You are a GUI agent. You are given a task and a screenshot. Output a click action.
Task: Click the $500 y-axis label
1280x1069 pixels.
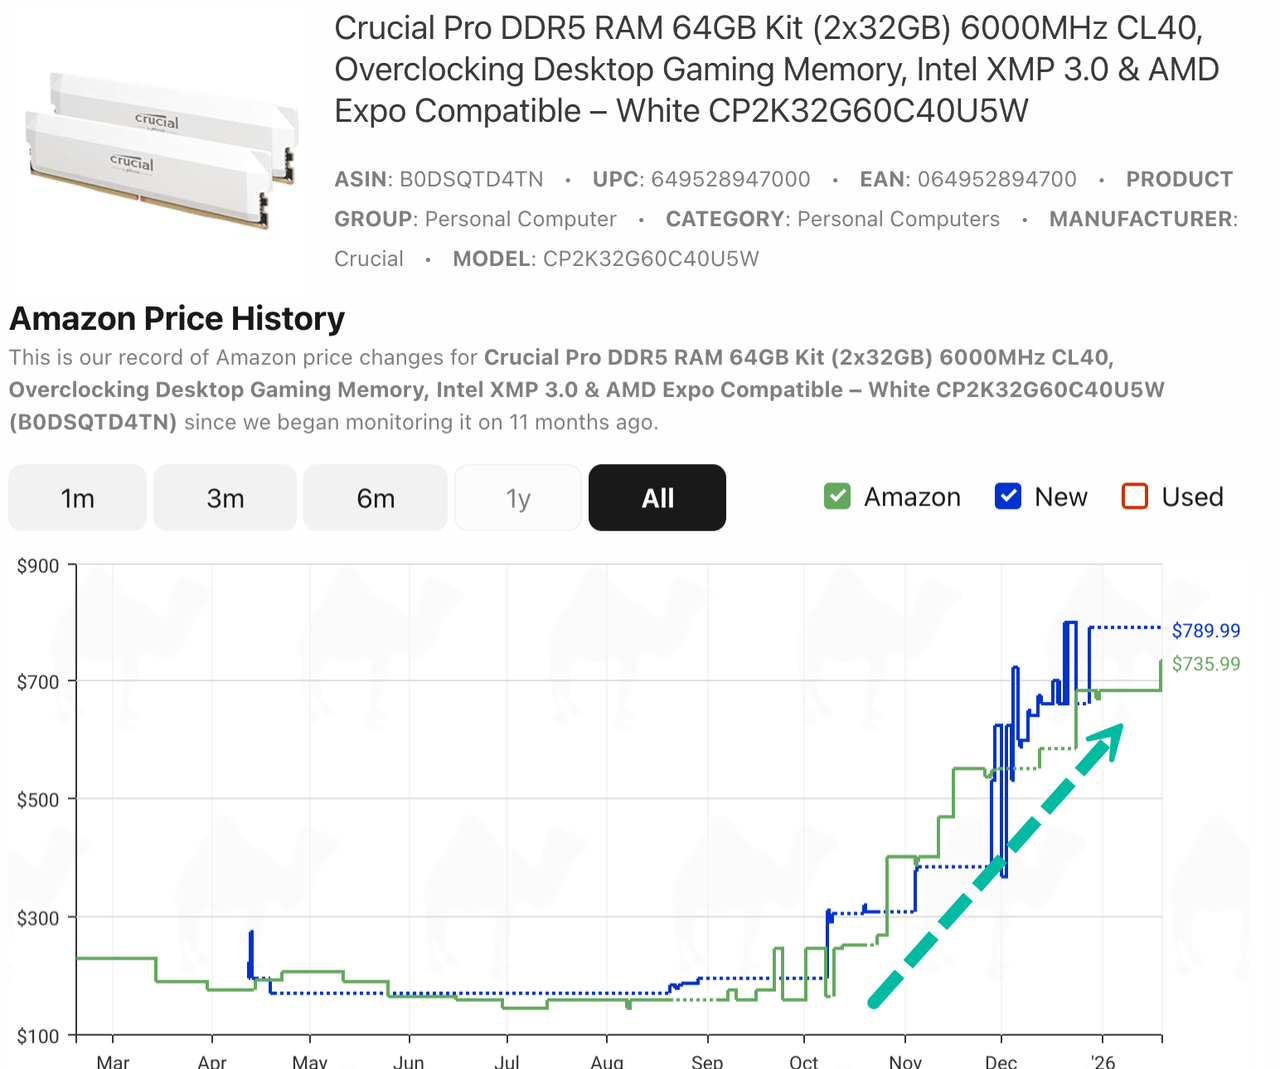(x=38, y=800)
